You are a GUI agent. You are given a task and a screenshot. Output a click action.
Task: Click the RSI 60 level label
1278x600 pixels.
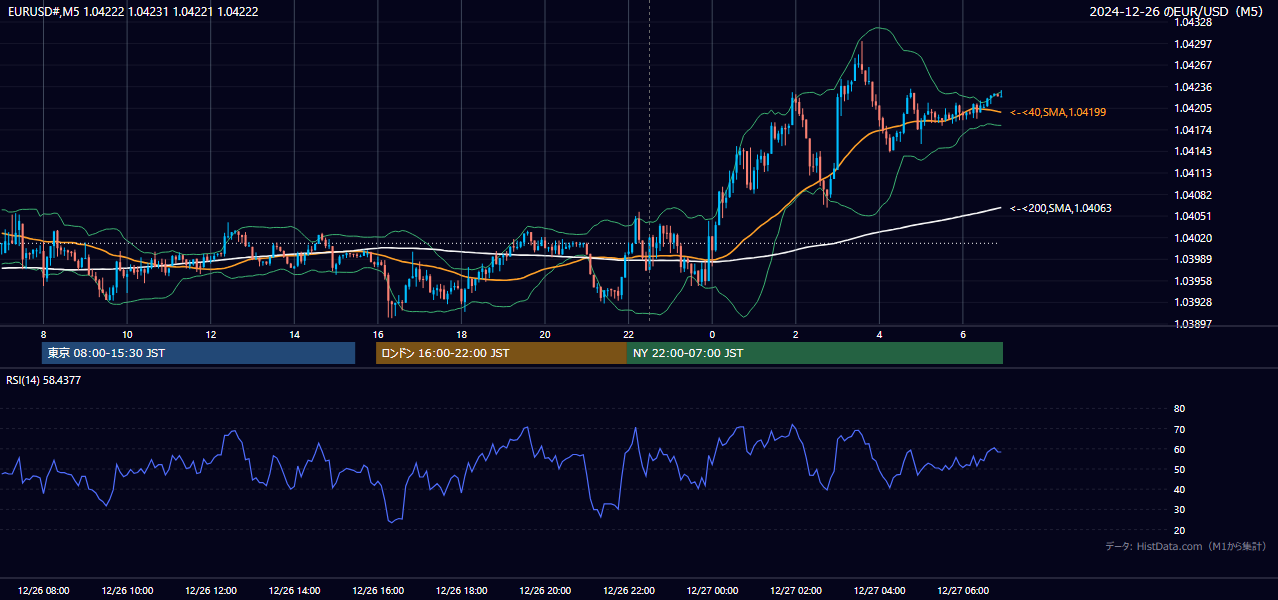tap(1179, 449)
